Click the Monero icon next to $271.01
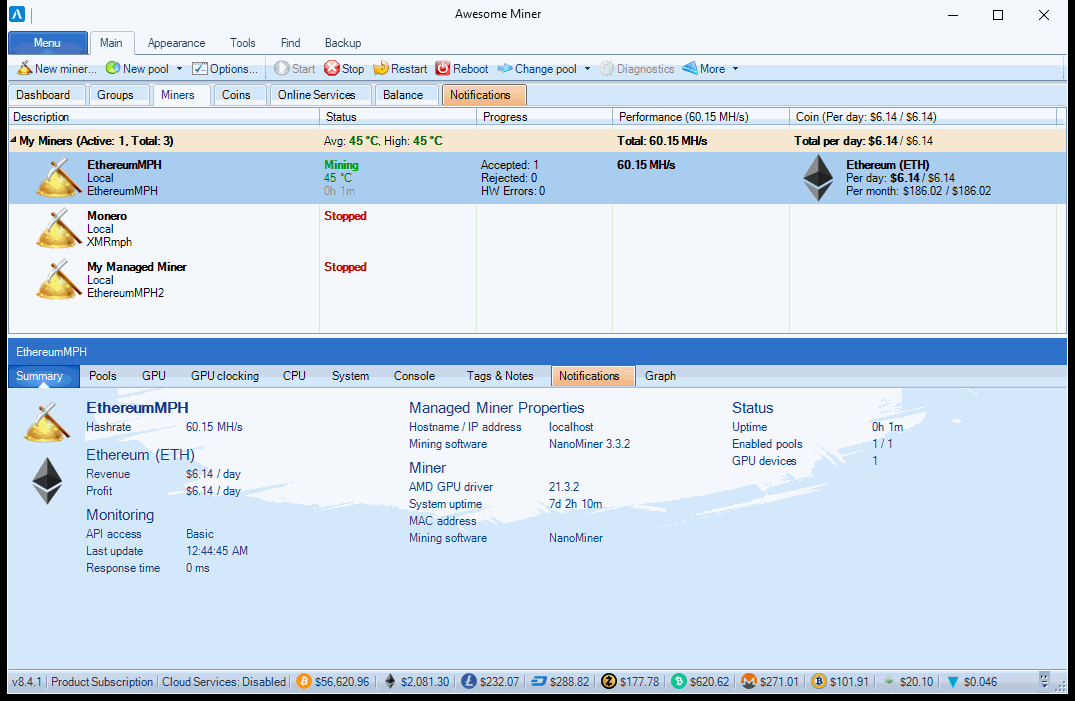Screen dimensions: 1075x701 click(x=749, y=681)
